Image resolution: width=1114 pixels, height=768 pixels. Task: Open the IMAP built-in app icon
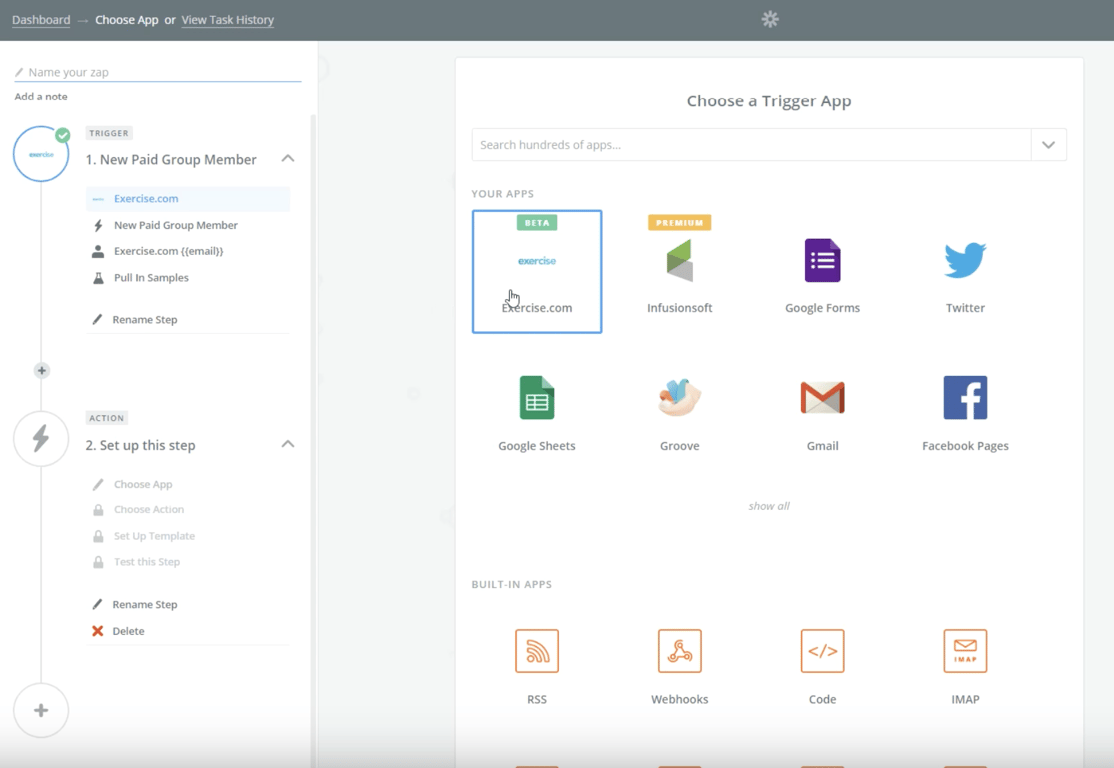[x=965, y=651]
